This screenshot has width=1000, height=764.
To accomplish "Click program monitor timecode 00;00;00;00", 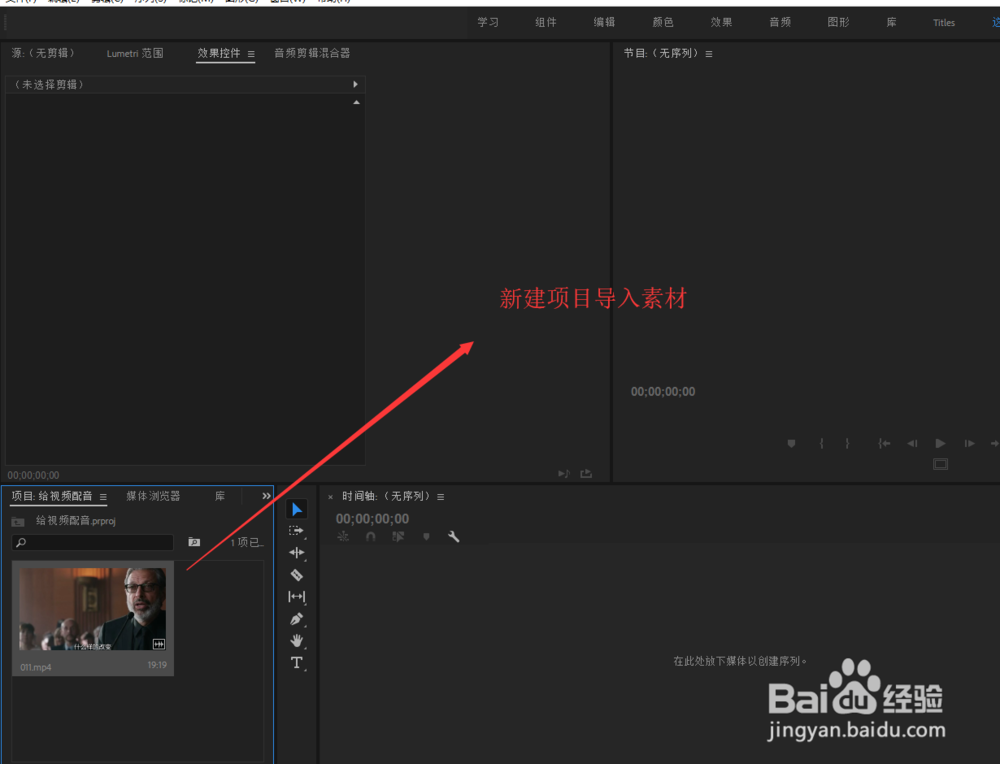I will (663, 392).
